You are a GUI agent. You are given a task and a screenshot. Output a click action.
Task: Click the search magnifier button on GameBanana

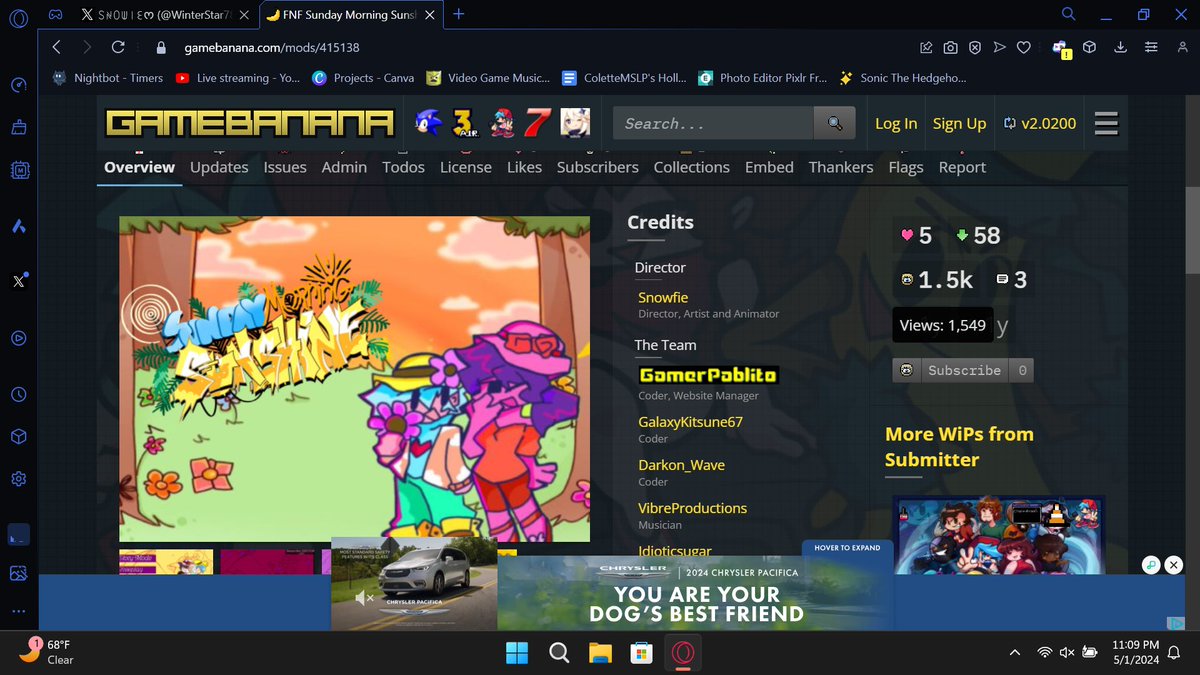(834, 124)
